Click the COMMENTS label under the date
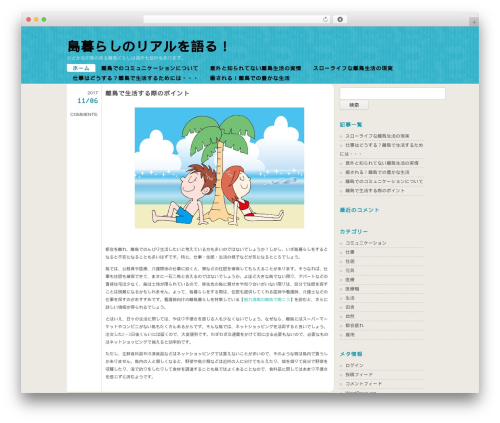This screenshot has width=500, height=423. (x=84, y=114)
